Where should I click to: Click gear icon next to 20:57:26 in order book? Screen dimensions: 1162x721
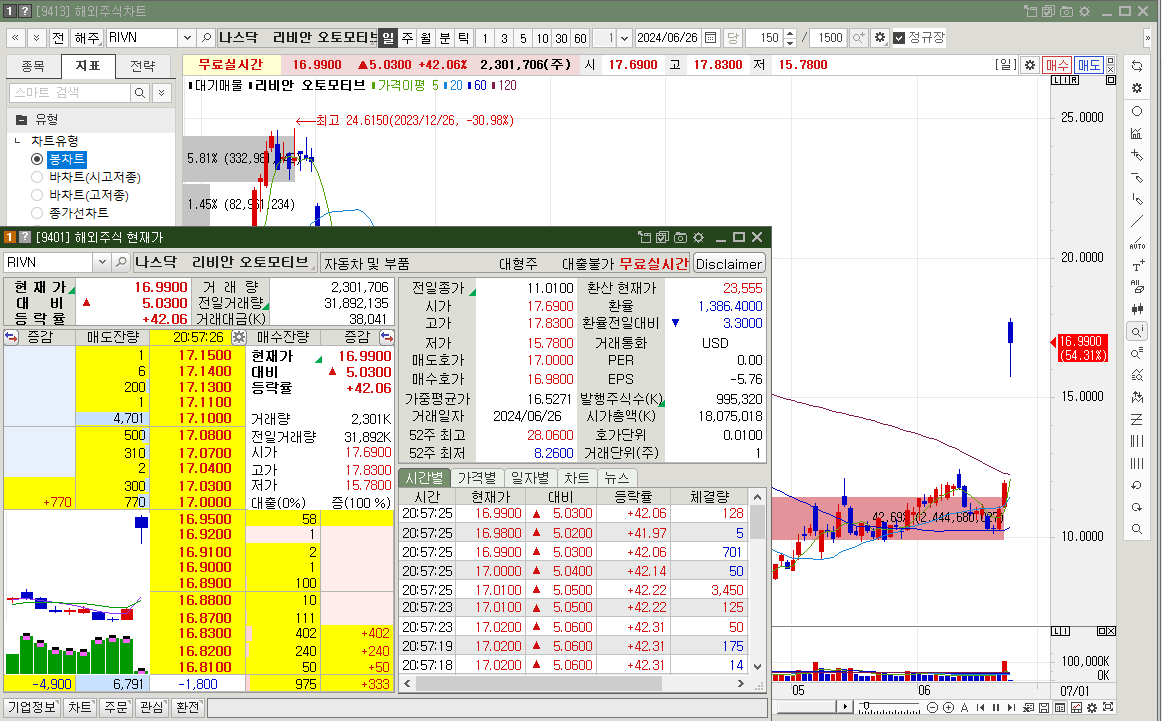pos(239,337)
